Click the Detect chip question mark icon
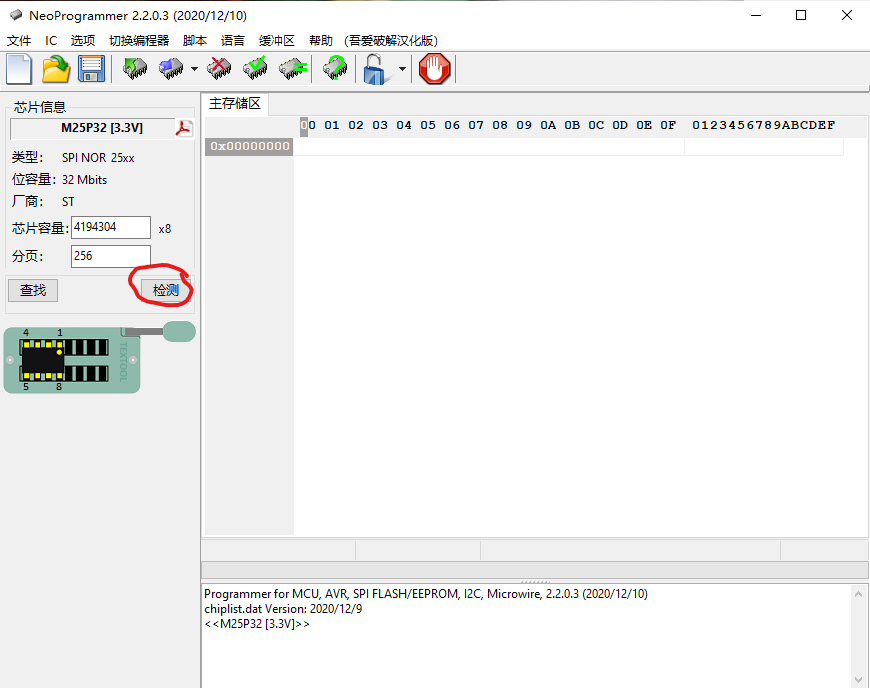This screenshot has width=870, height=688. click(335, 69)
